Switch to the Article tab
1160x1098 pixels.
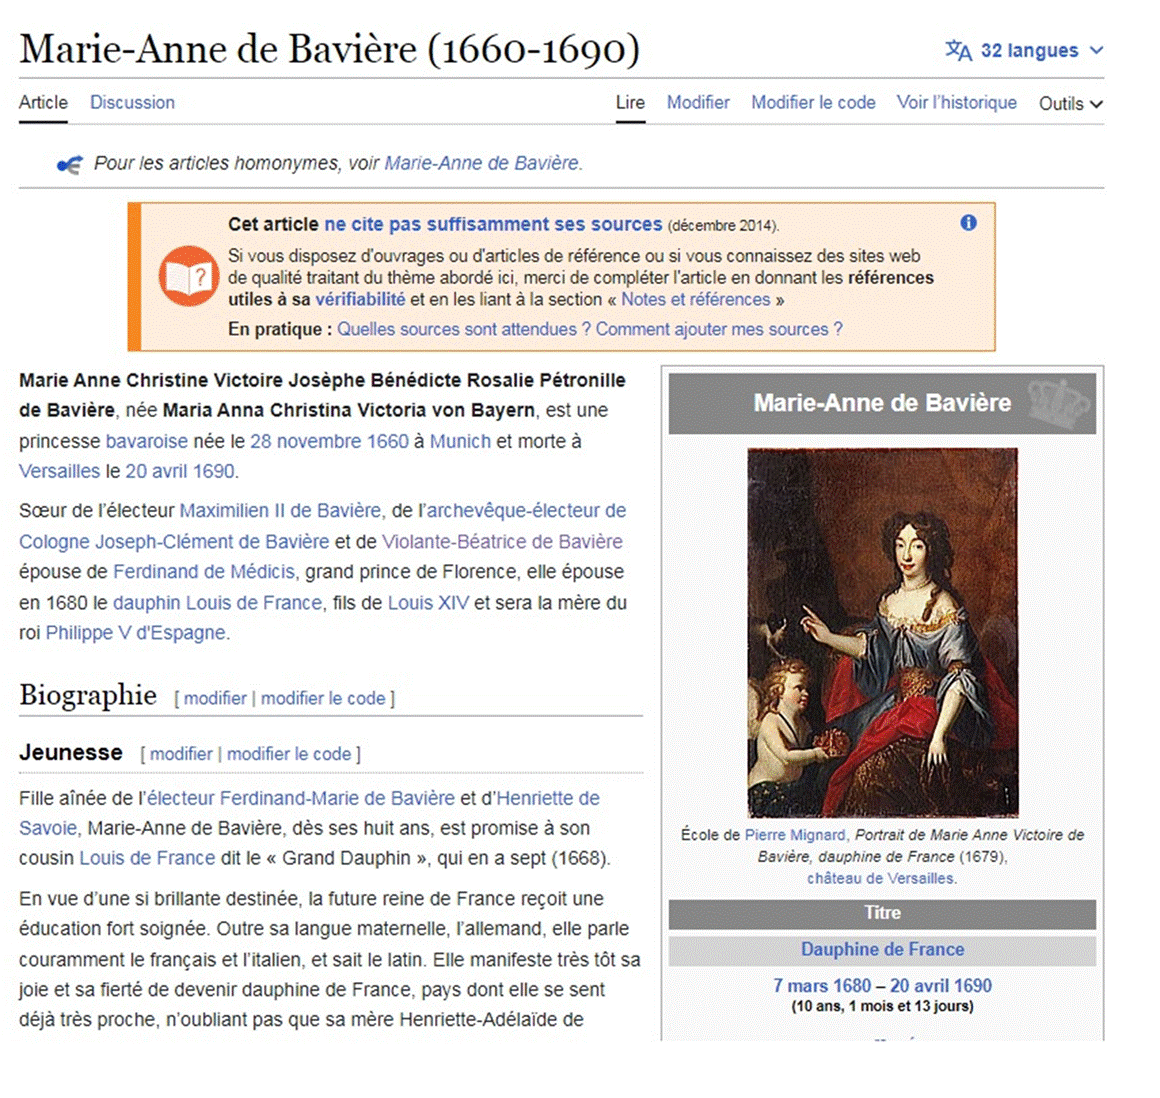coord(43,102)
